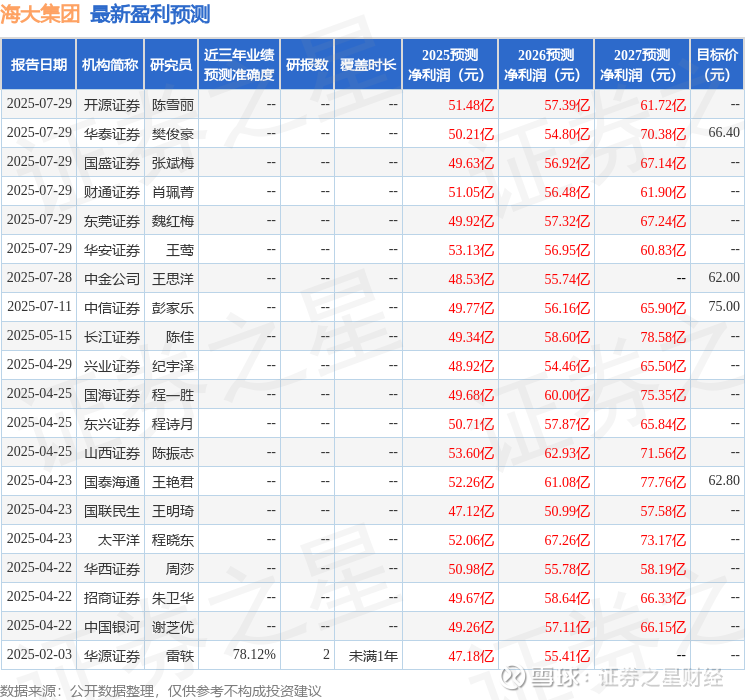
Task: Click the 海大集团 title text
Action: tap(40, 14)
